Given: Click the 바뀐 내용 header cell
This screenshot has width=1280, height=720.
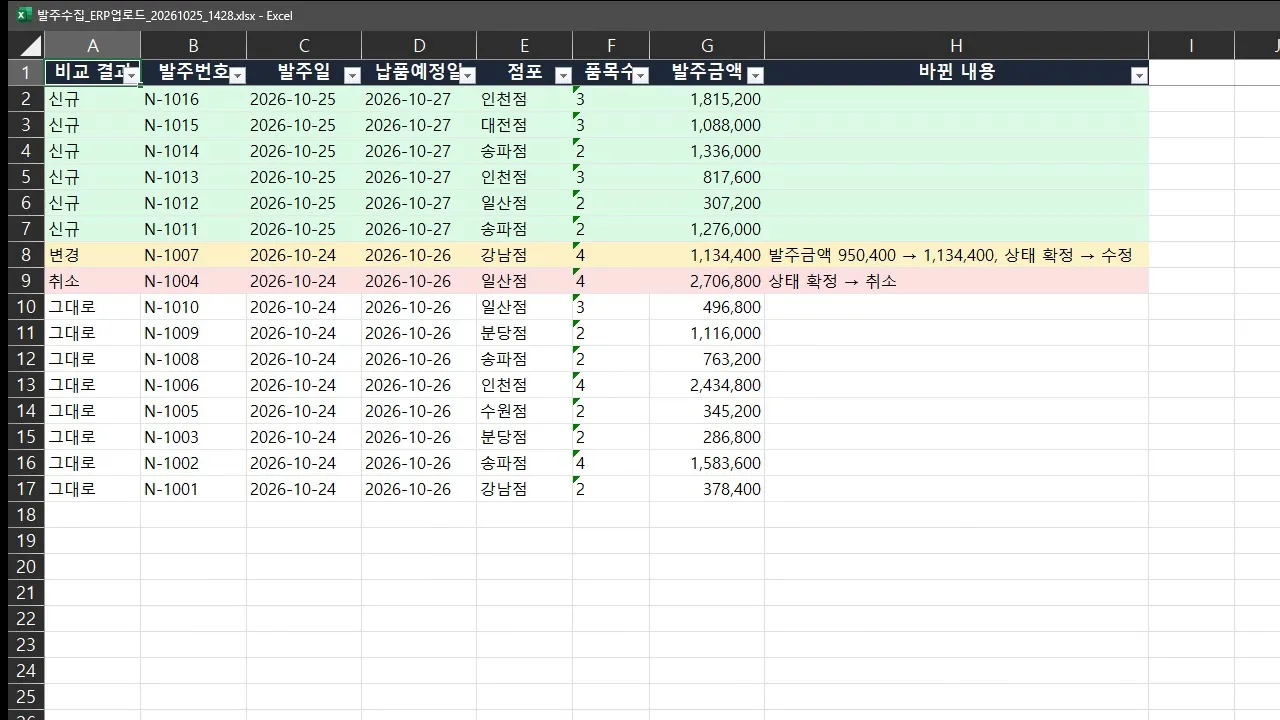Looking at the screenshot, I should (x=957, y=72).
